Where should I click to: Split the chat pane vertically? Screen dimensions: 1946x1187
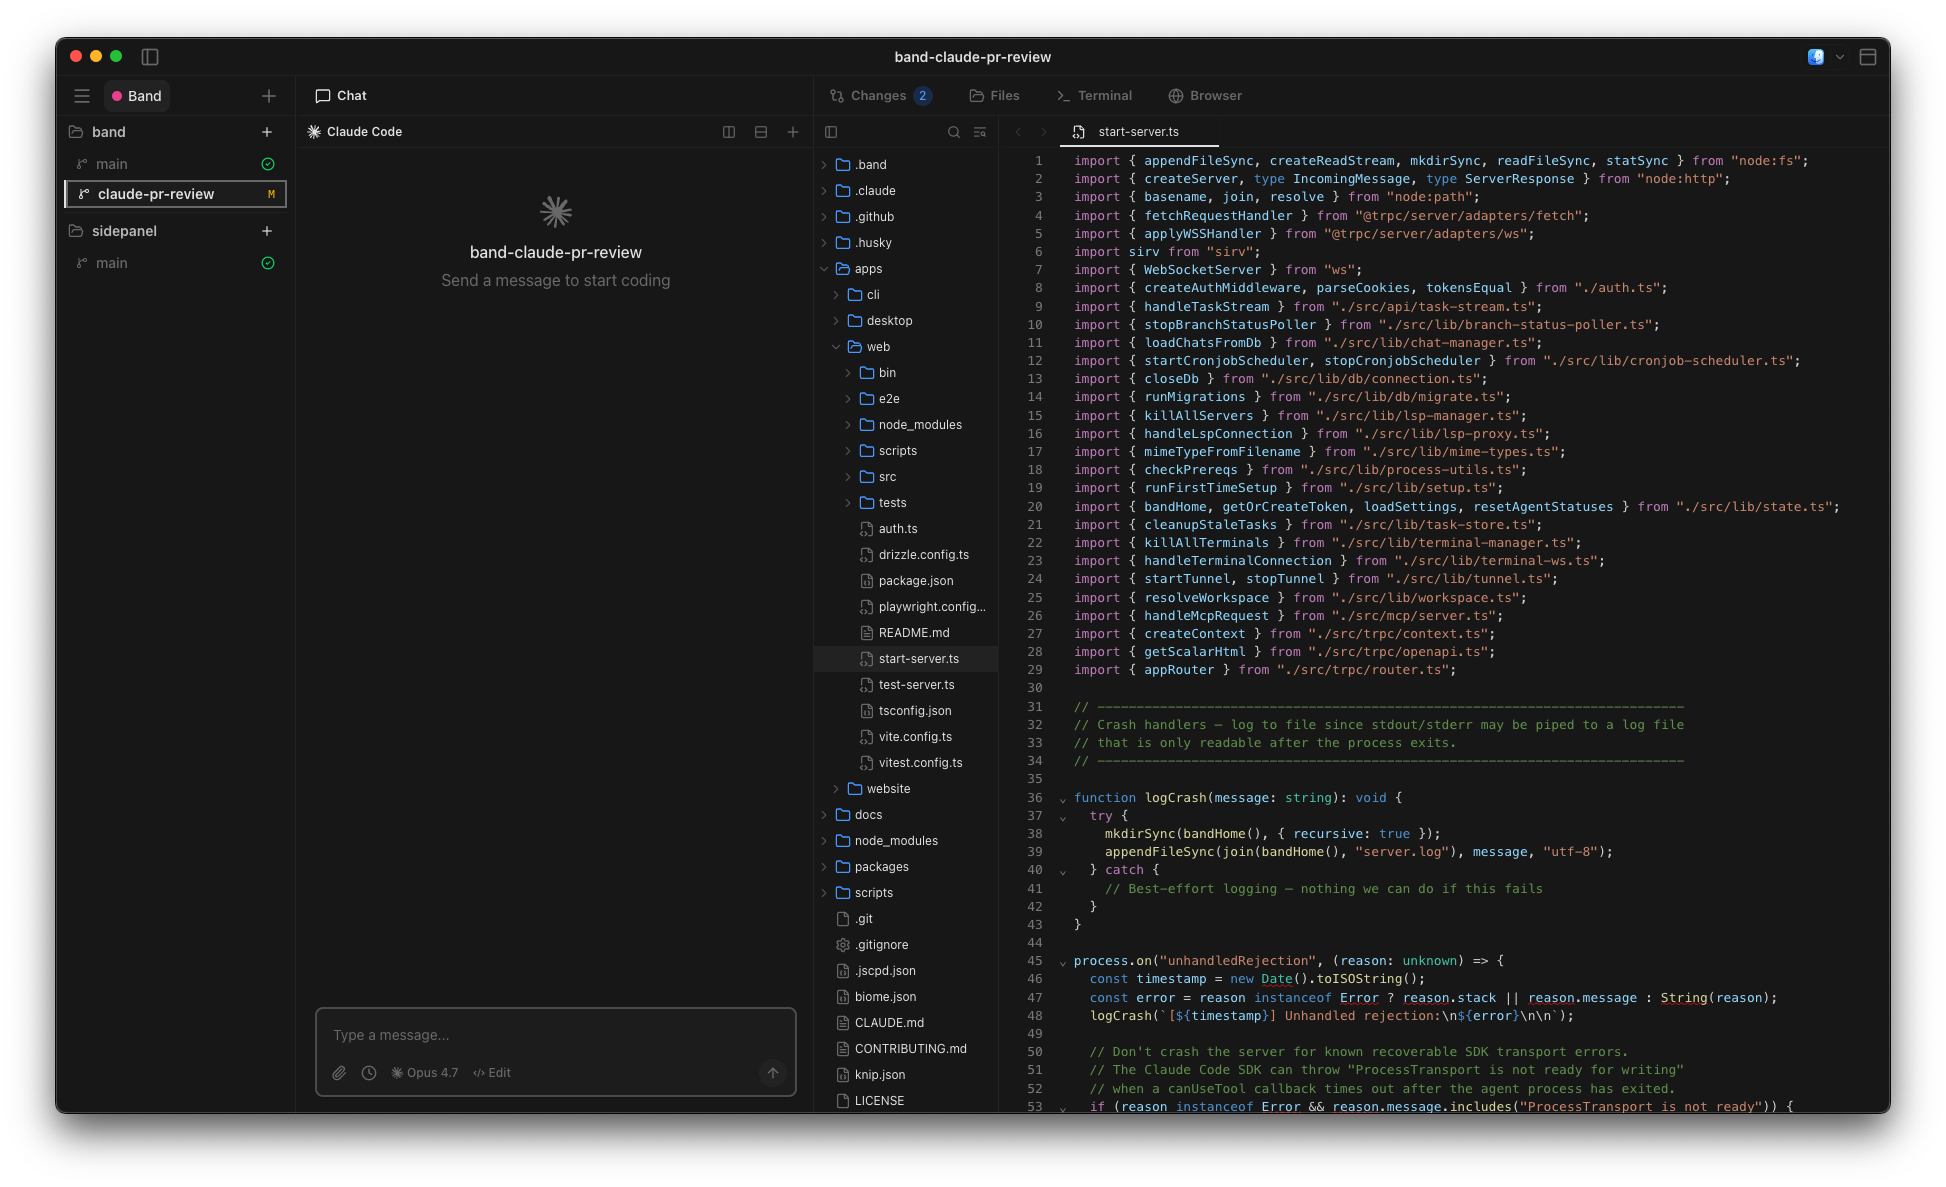729,132
